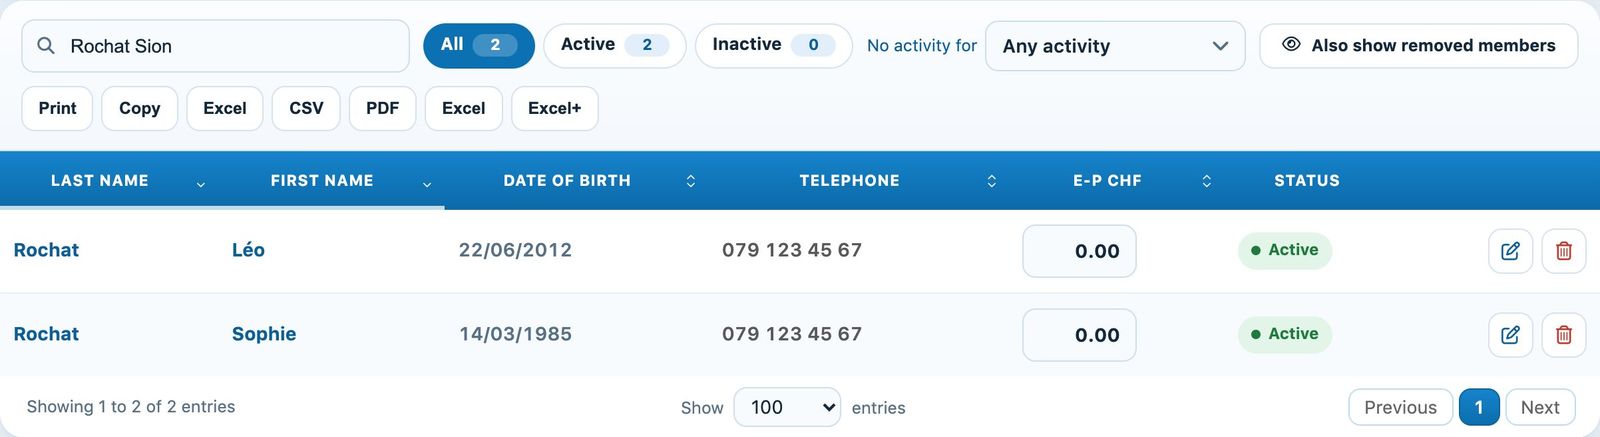1600x437 pixels.
Task: Open Sophie first name link
Action: [264, 334]
